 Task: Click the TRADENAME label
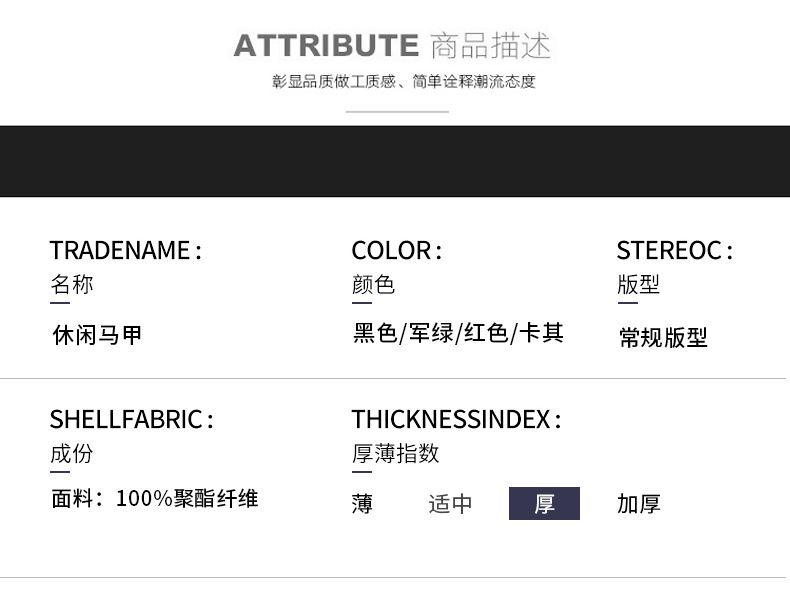tap(125, 250)
